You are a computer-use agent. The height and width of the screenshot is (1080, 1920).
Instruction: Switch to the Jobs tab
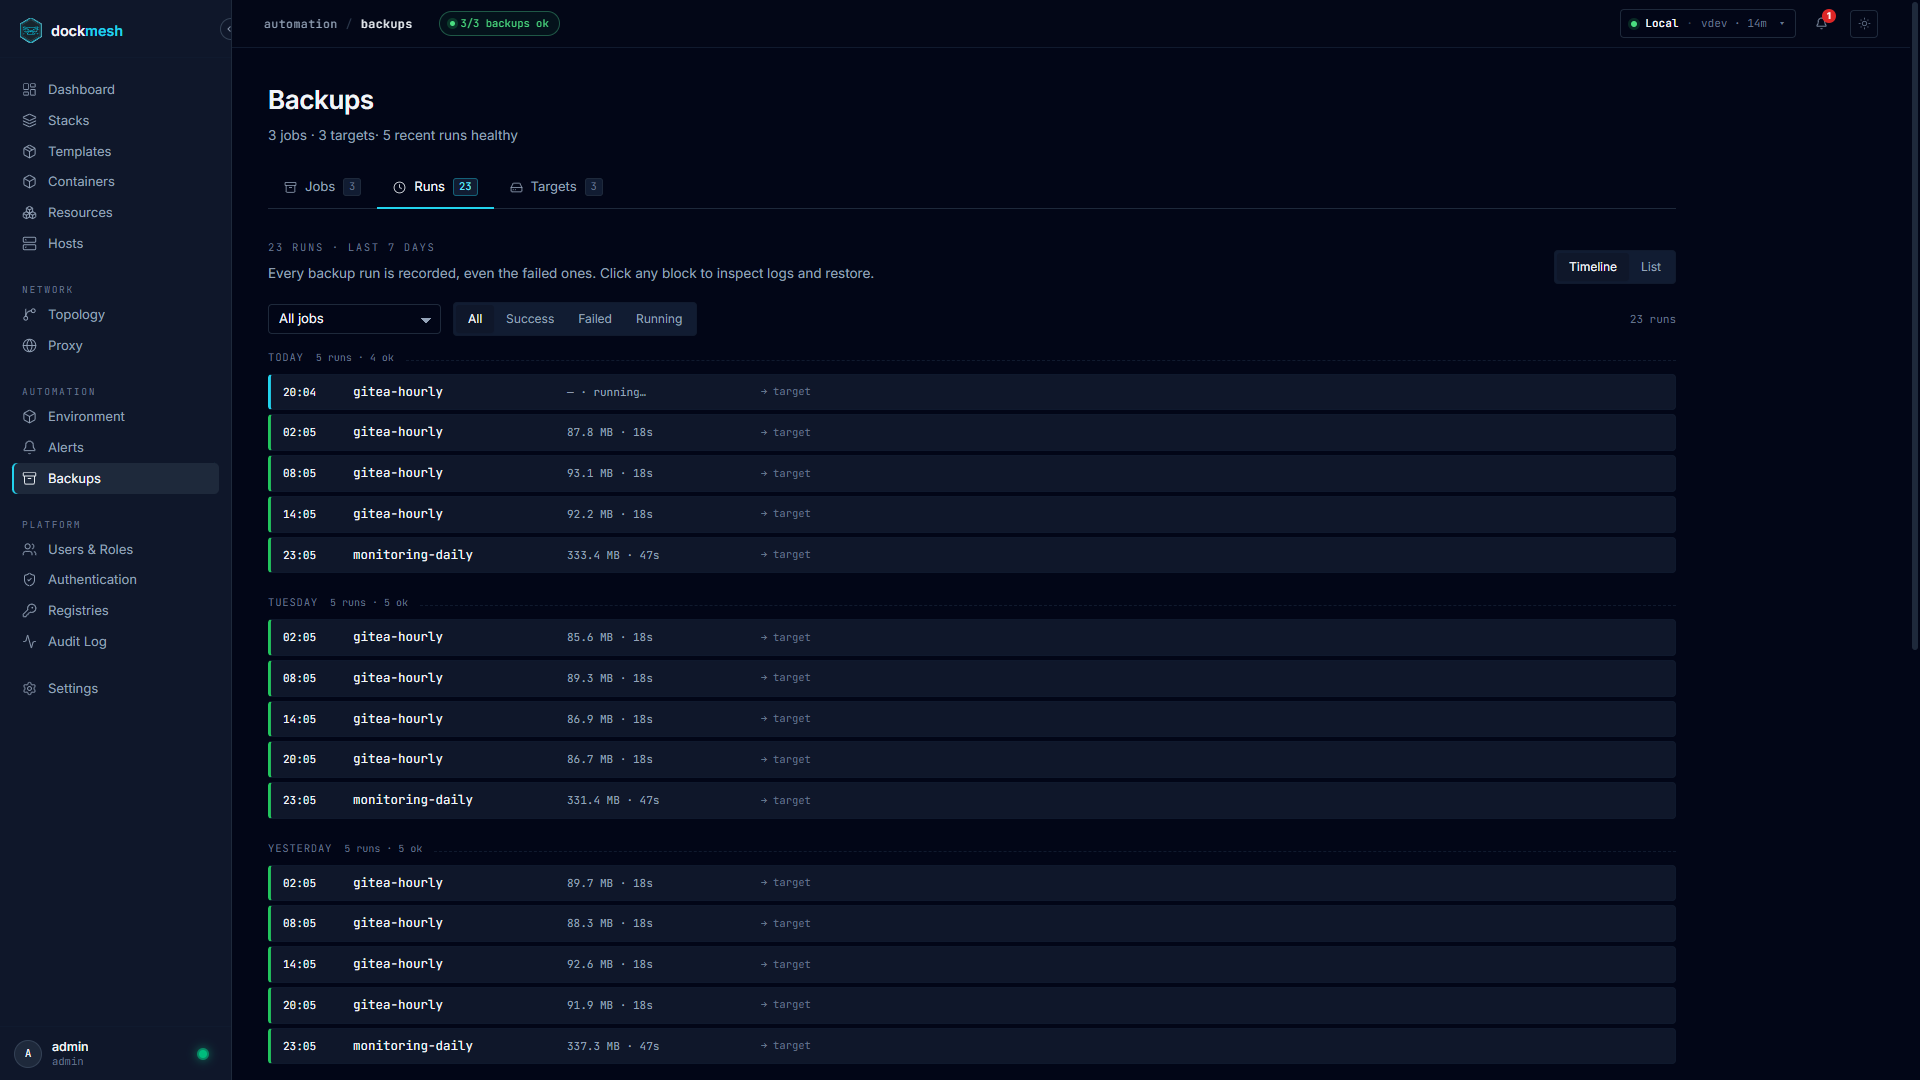coord(322,187)
